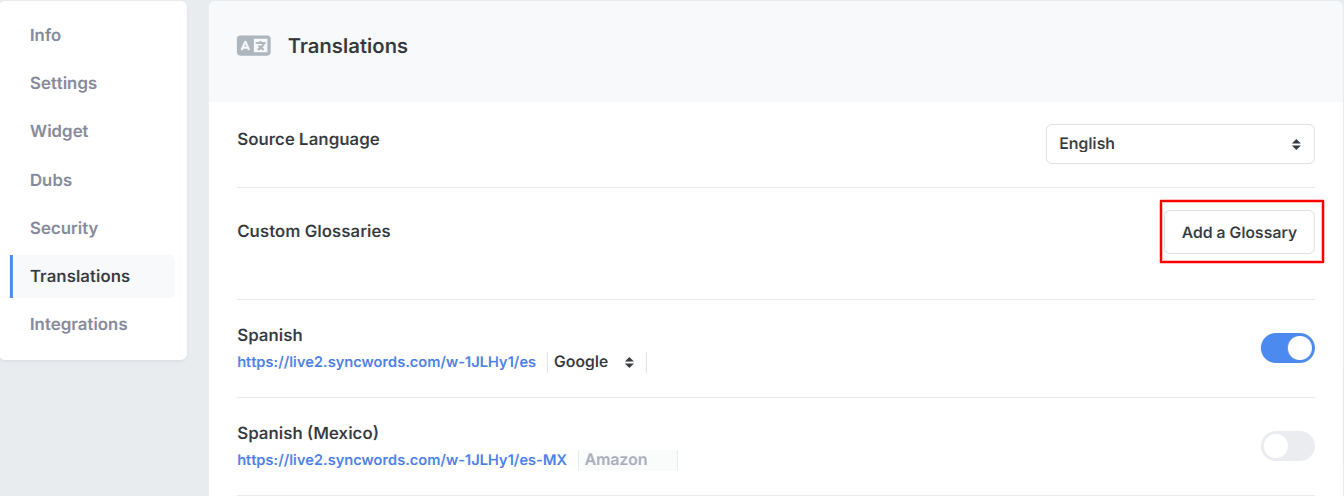Disable the Spanish translation toggle
1344x496 pixels.
[x=1287, y=348]
